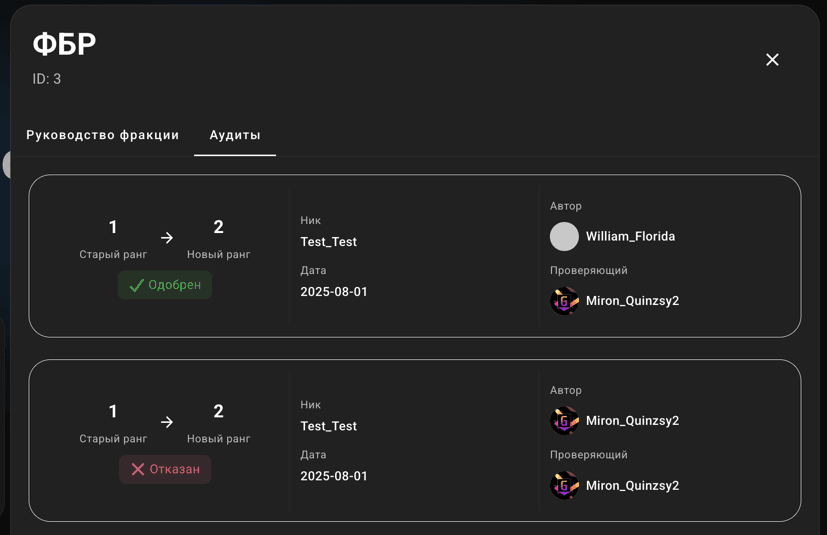
Task: Select the Аудиты tab
Action: pos(235,135)
